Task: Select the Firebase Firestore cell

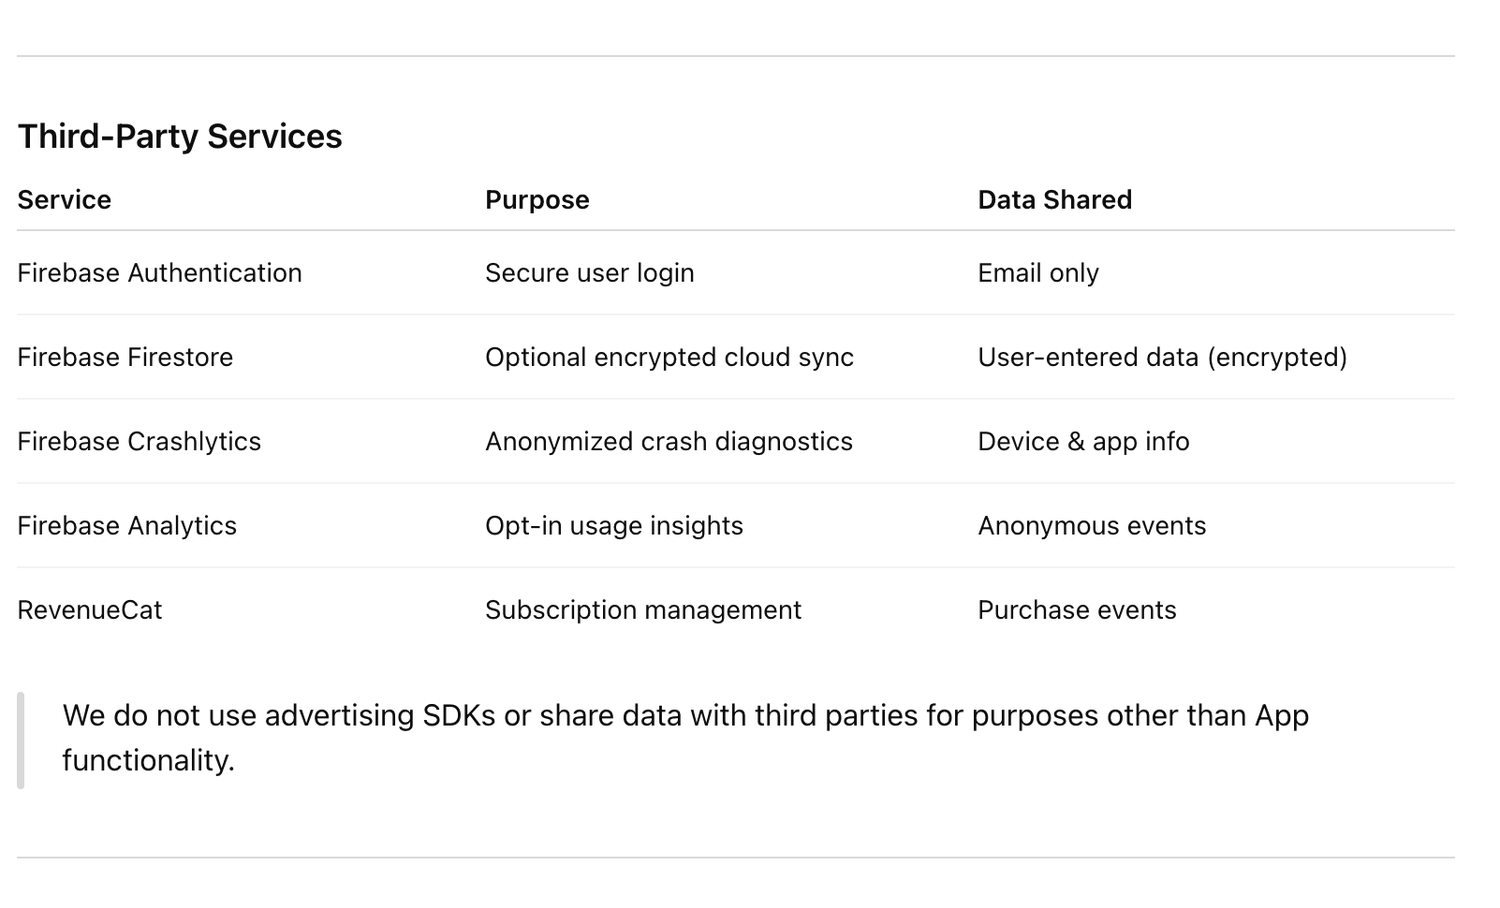Action: point(125,357)
